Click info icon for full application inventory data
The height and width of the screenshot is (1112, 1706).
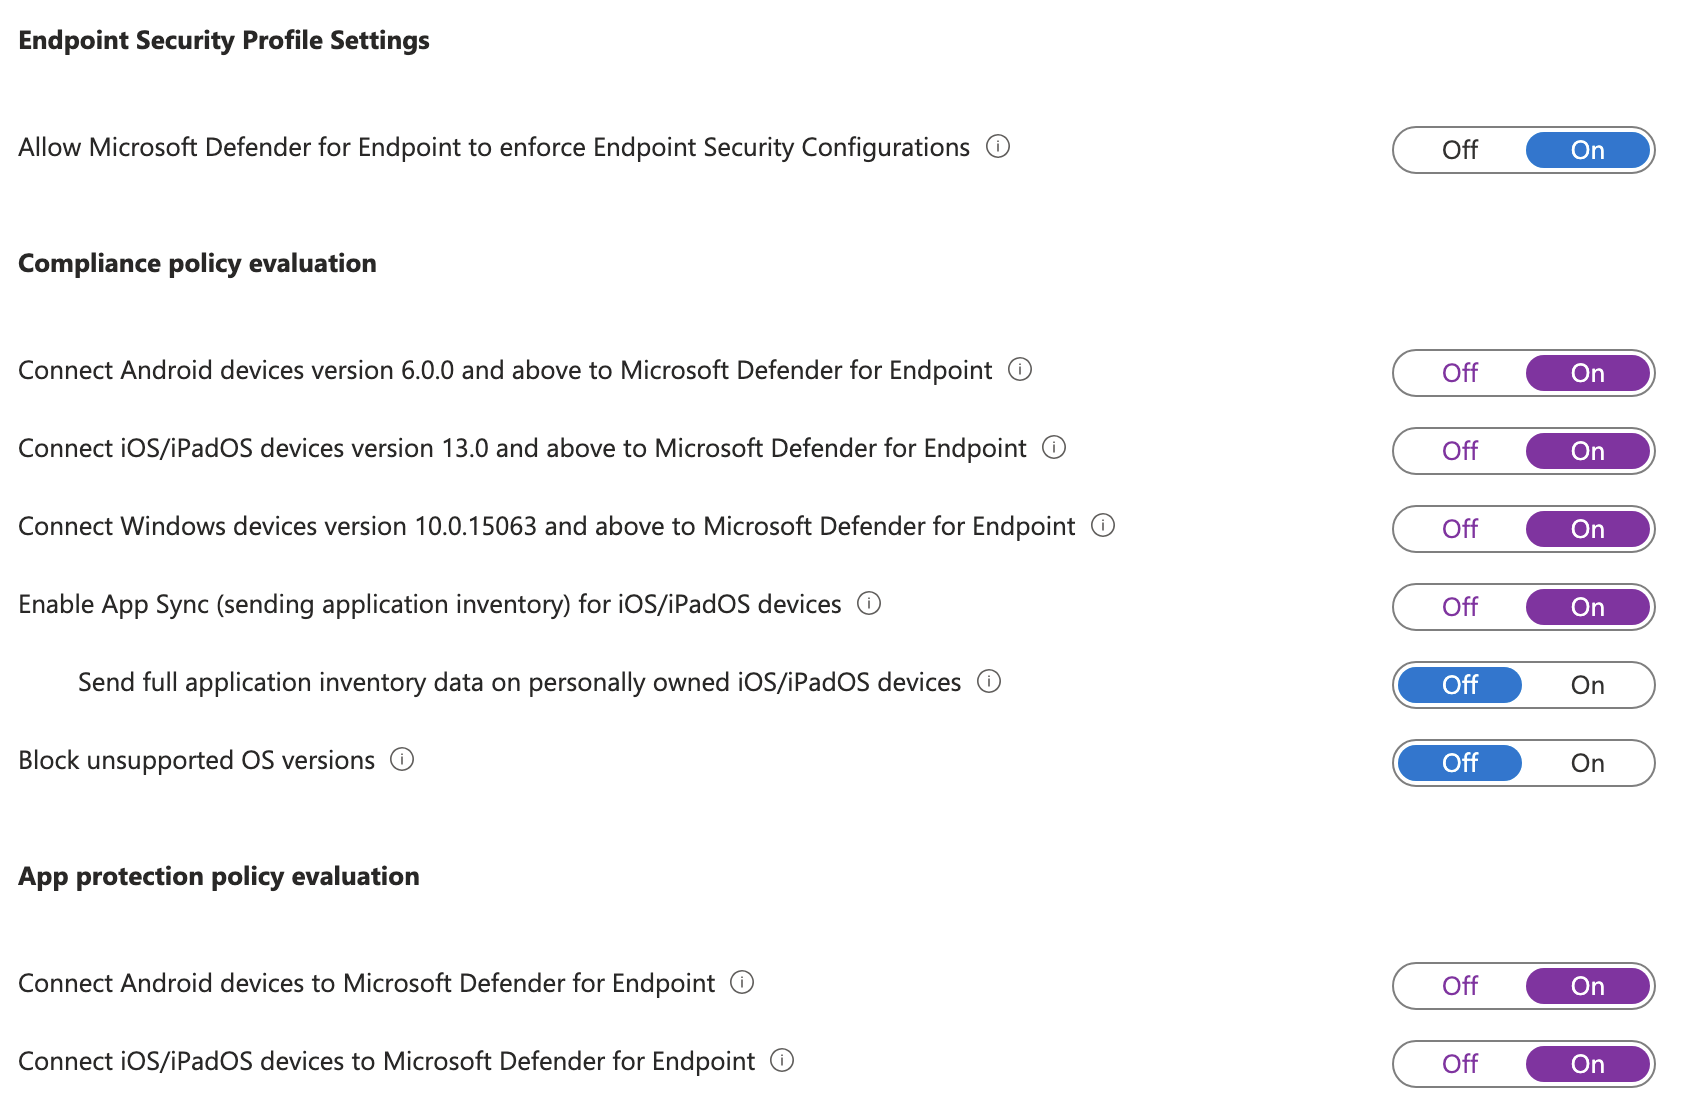point(989,682)
